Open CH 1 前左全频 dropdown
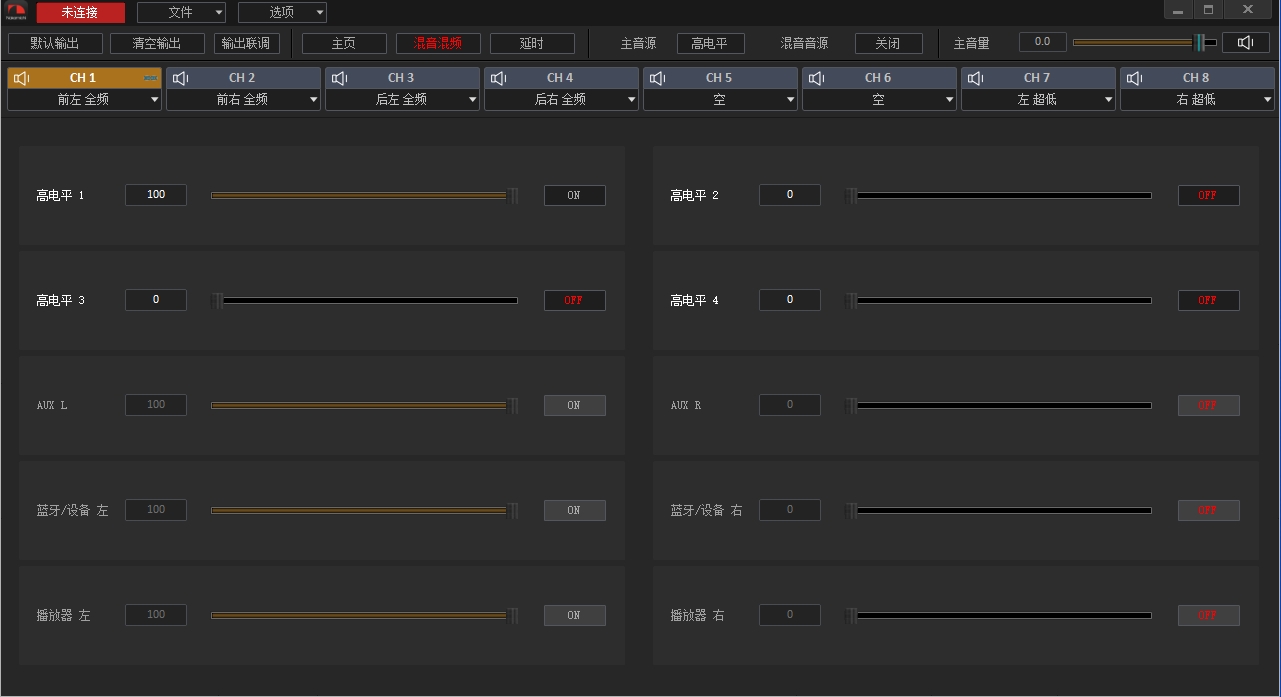This screenshot has height=697, width=1281. (84, 100)
